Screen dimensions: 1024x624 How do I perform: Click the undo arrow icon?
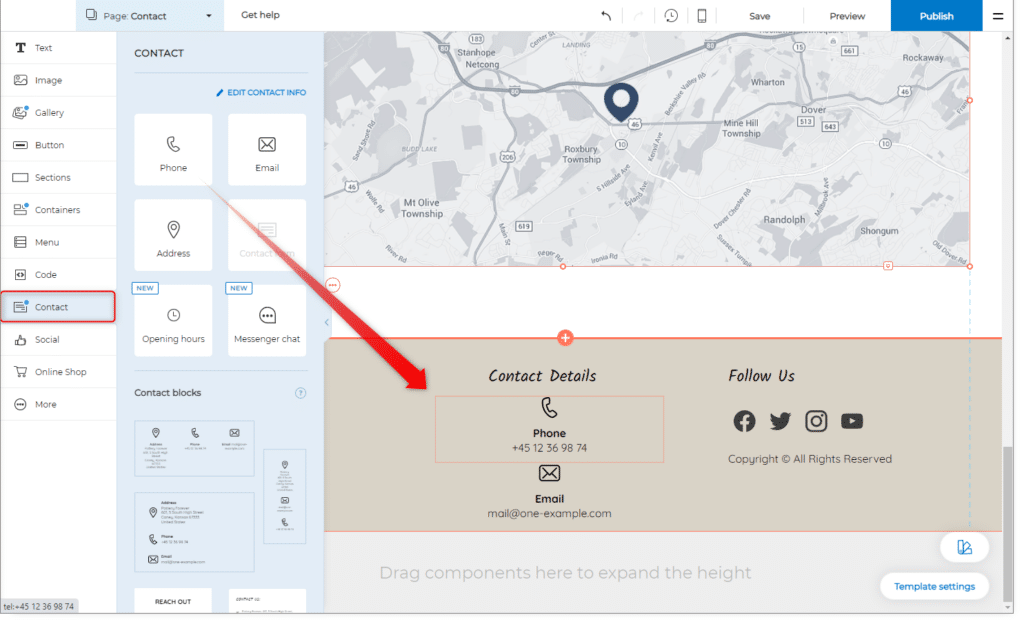click(x=606, y=16)
